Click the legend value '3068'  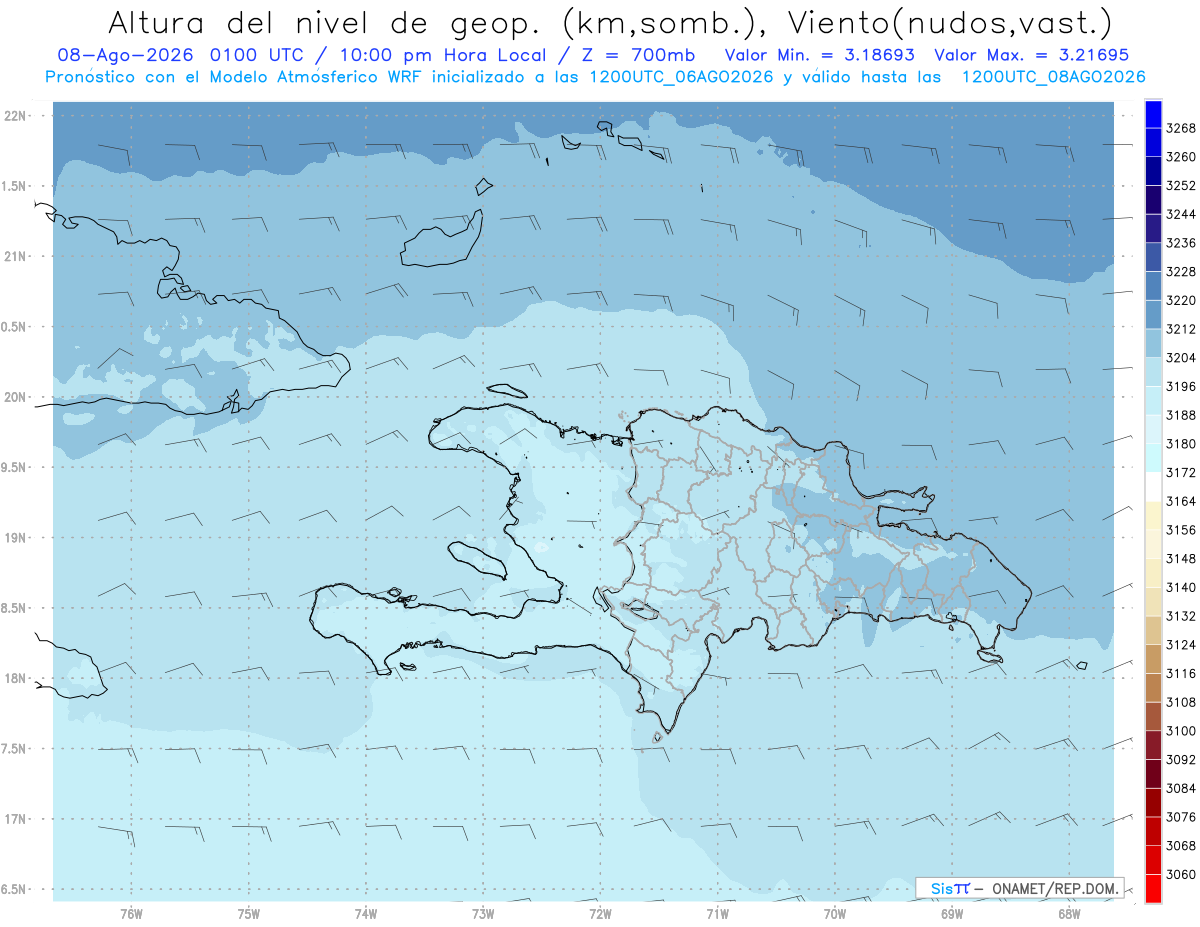1181,845
